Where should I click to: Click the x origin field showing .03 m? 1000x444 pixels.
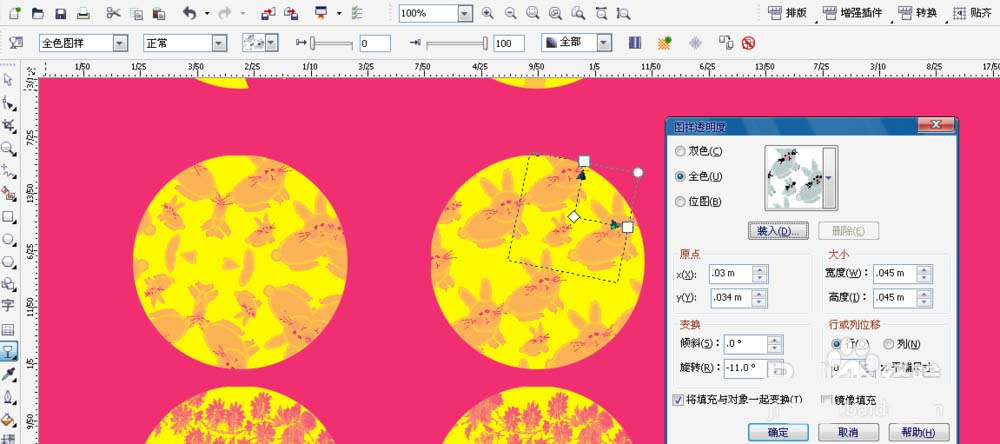click(731, 274)
